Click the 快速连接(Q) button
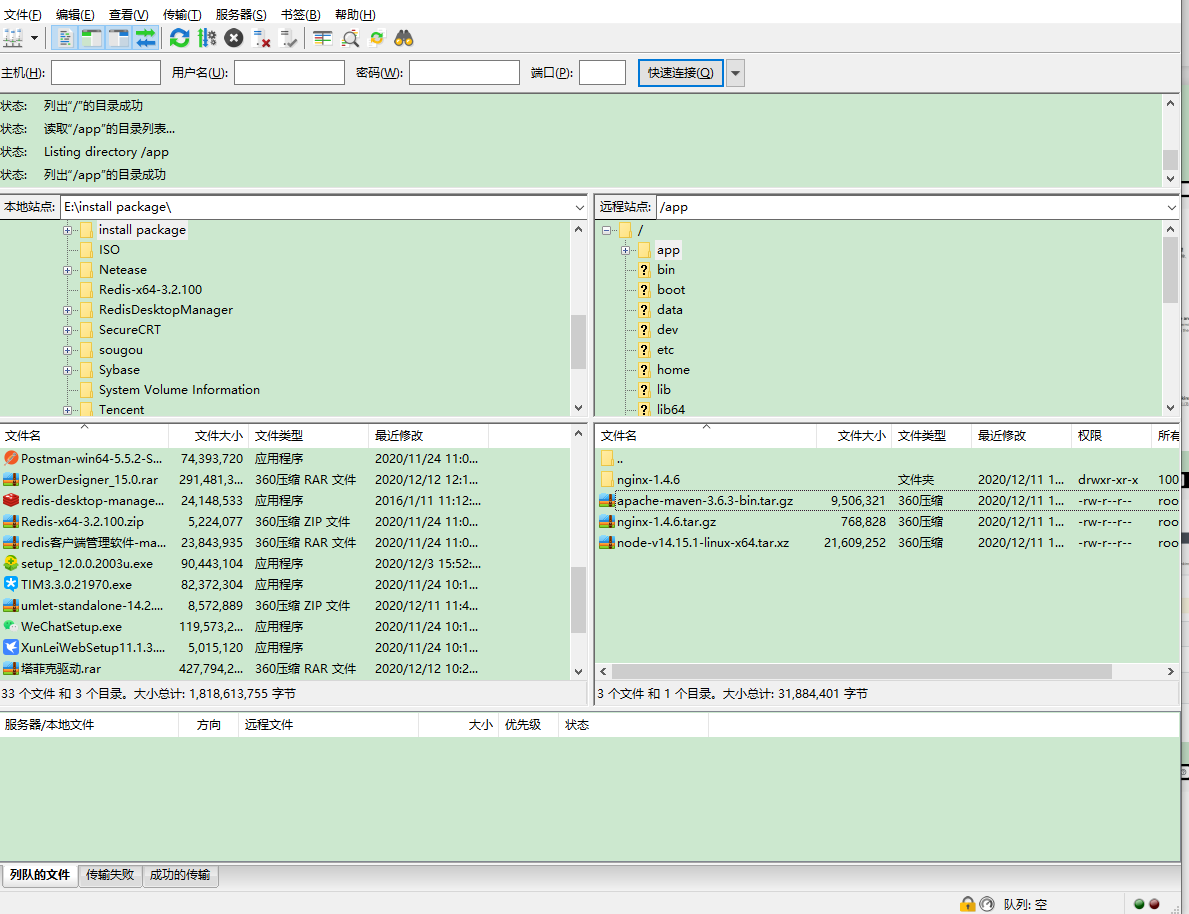This screenshot has height=914, width=1189. tap(680, 73)
